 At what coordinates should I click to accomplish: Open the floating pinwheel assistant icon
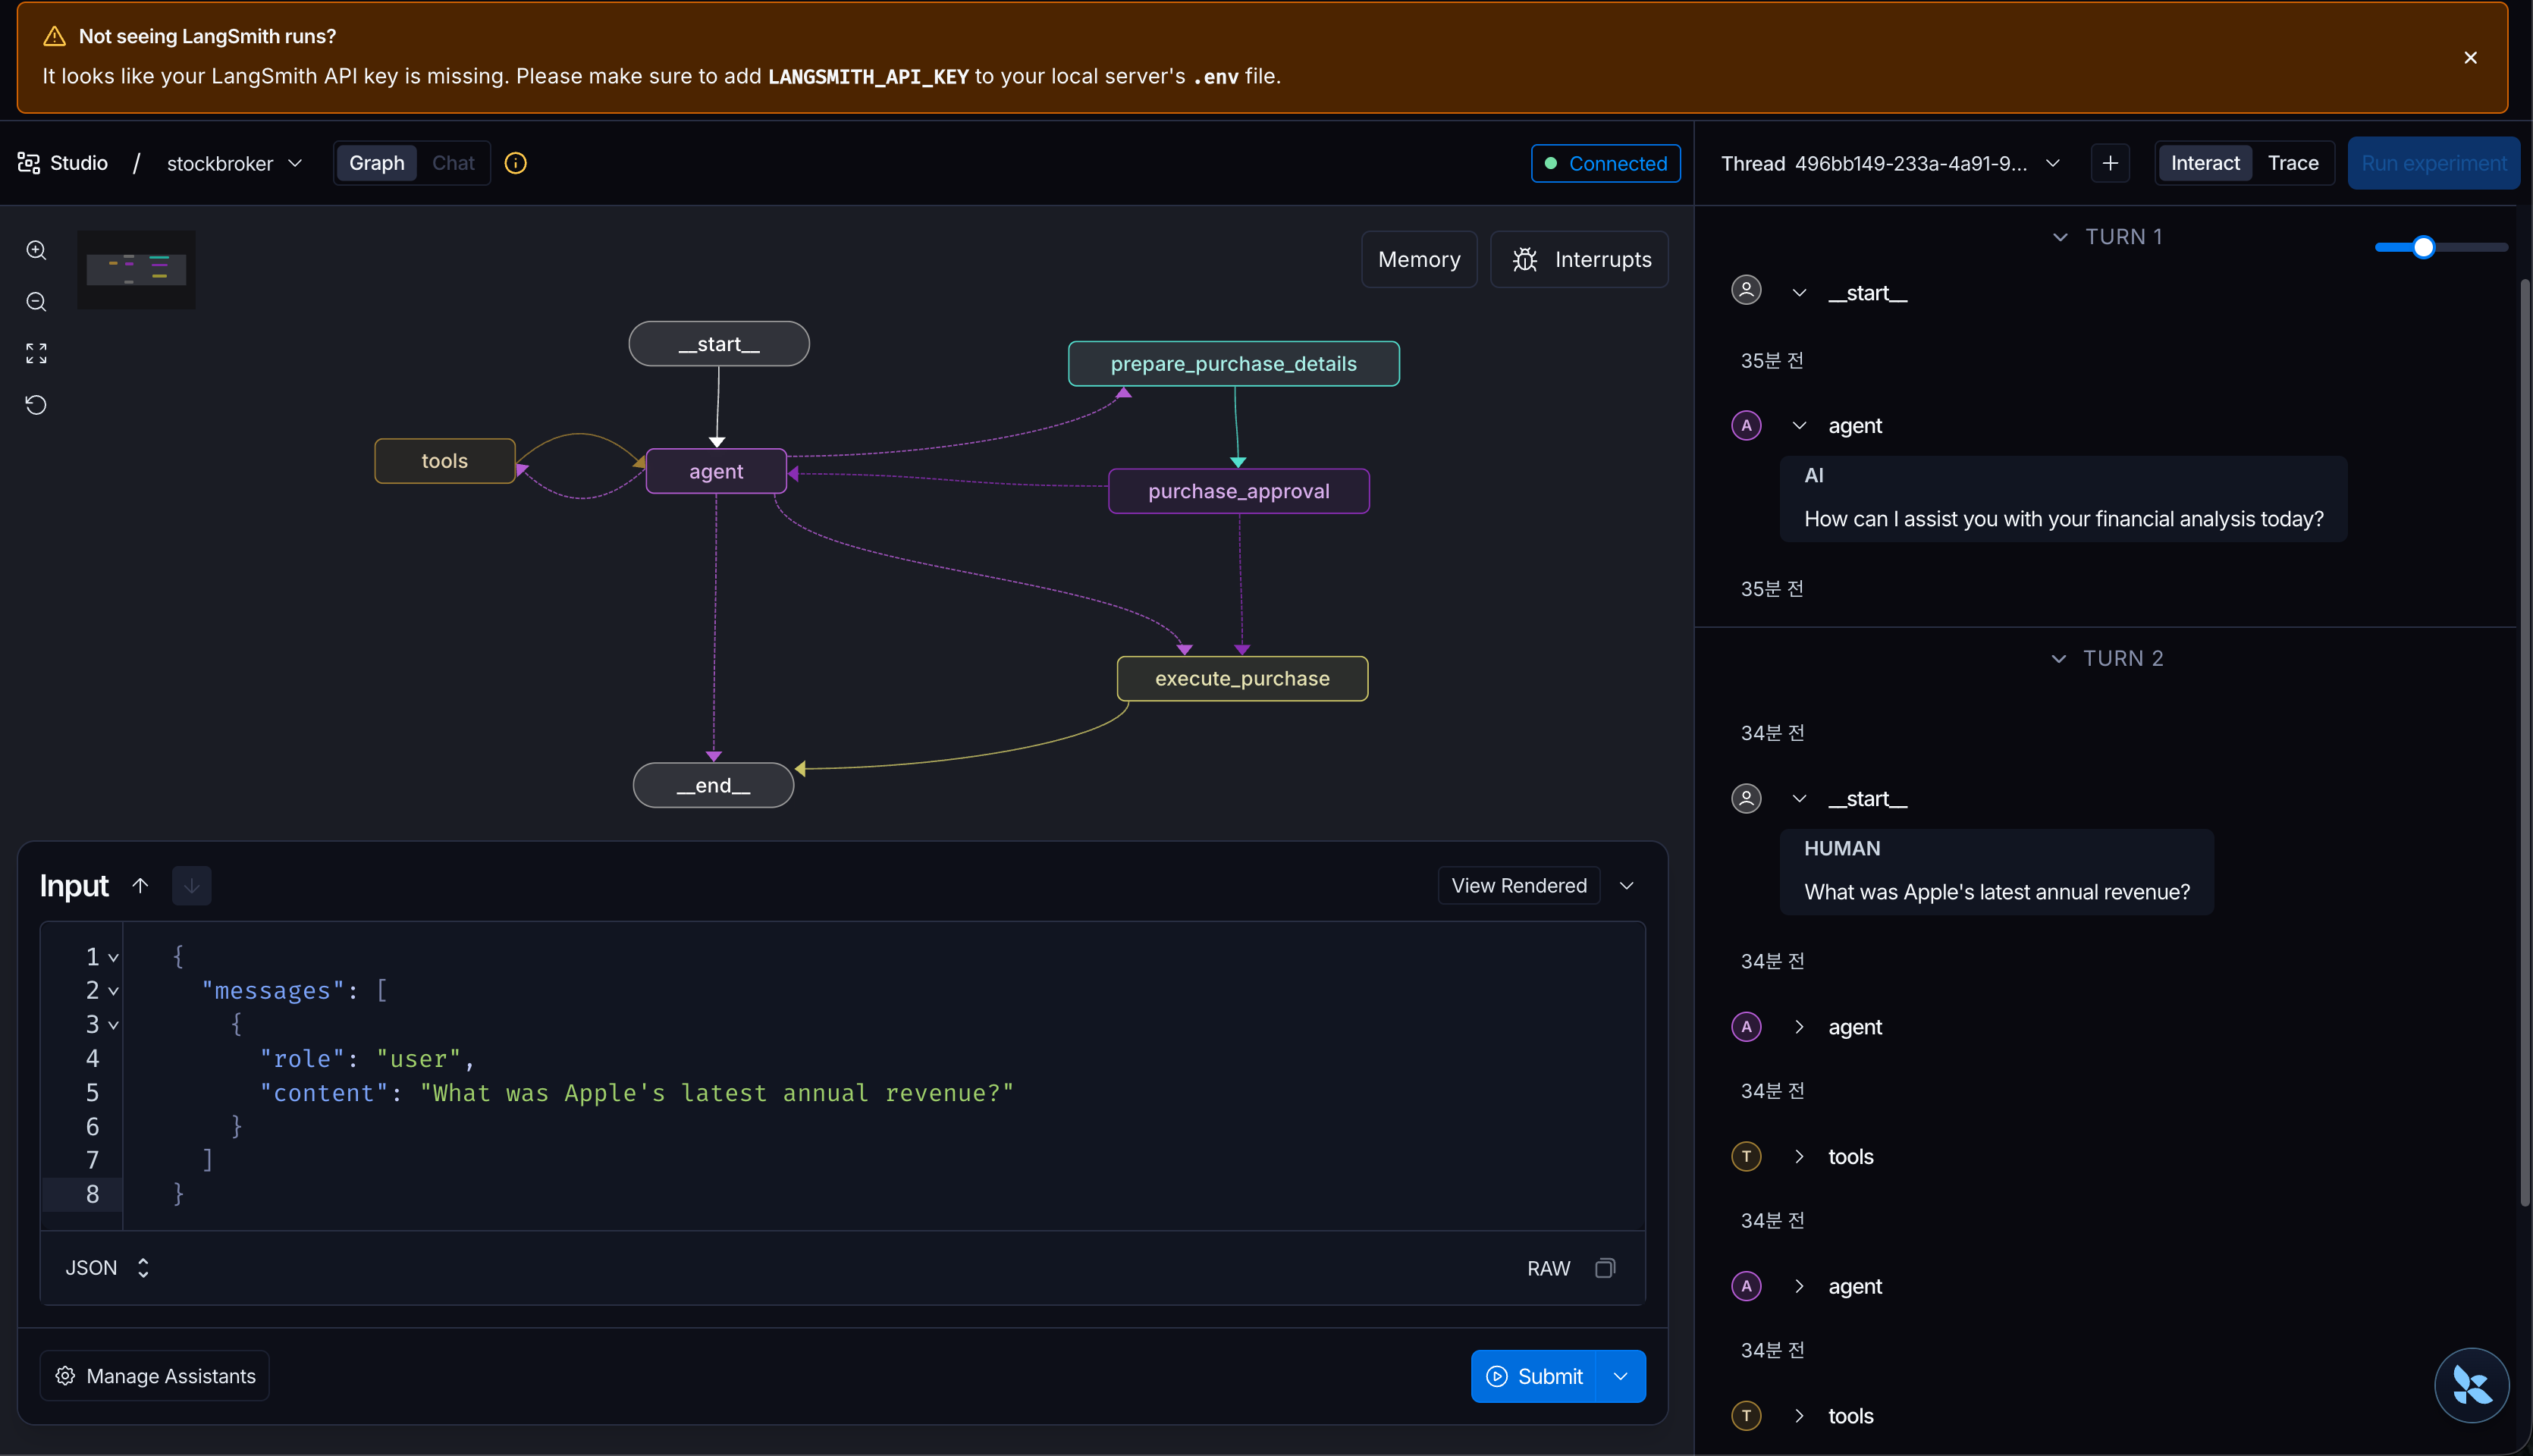(x=2471, y=1385)
